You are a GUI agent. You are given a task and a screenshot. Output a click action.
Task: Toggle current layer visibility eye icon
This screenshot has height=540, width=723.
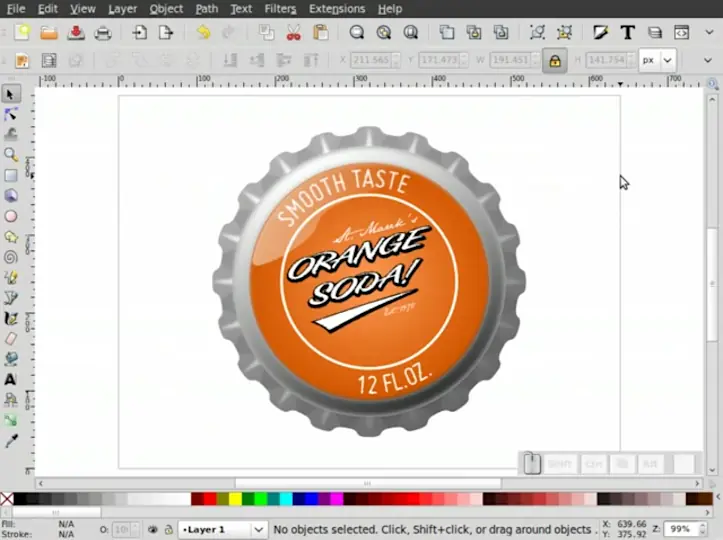click(153, 529)
